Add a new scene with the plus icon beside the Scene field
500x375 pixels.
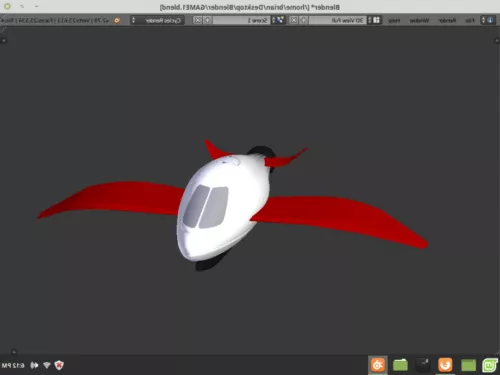[x=207, y=20]
